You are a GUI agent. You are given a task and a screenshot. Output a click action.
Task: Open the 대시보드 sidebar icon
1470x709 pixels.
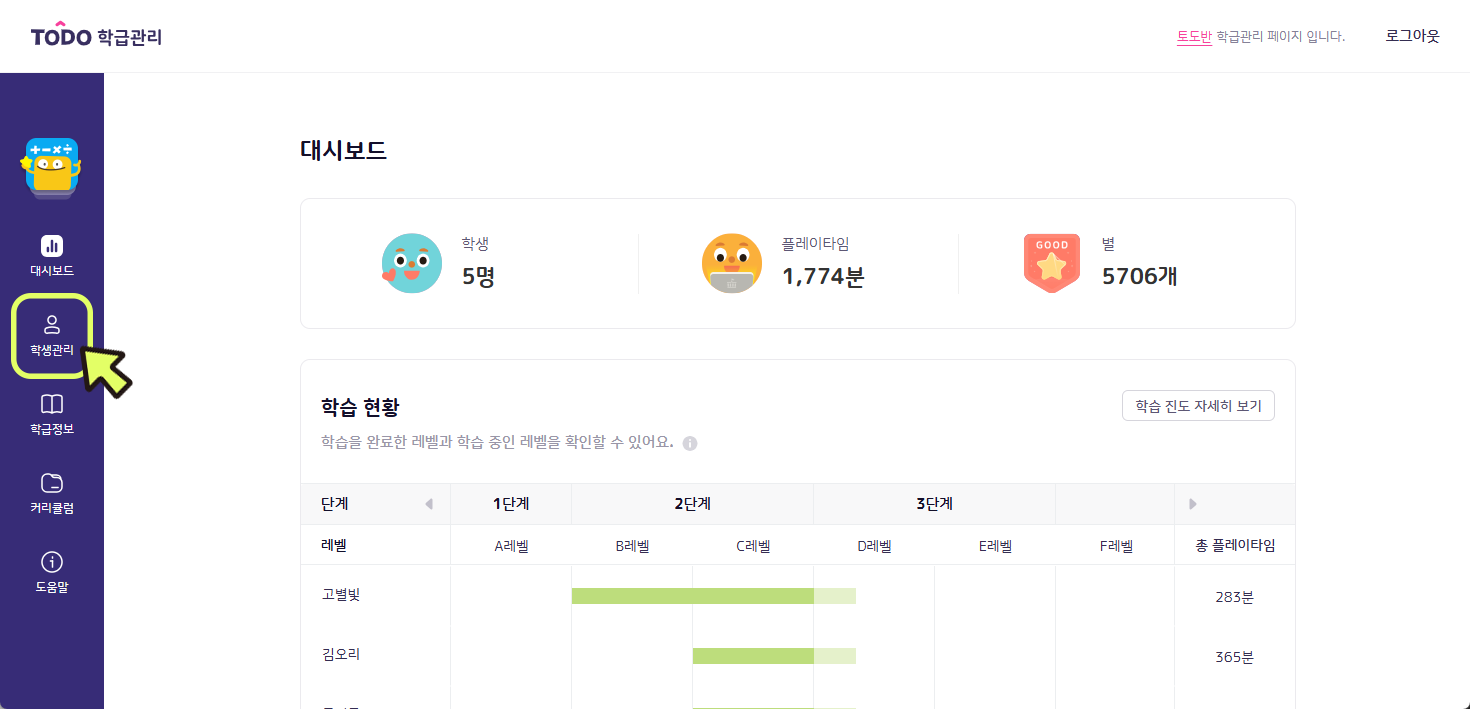click(x=52, y=245)
